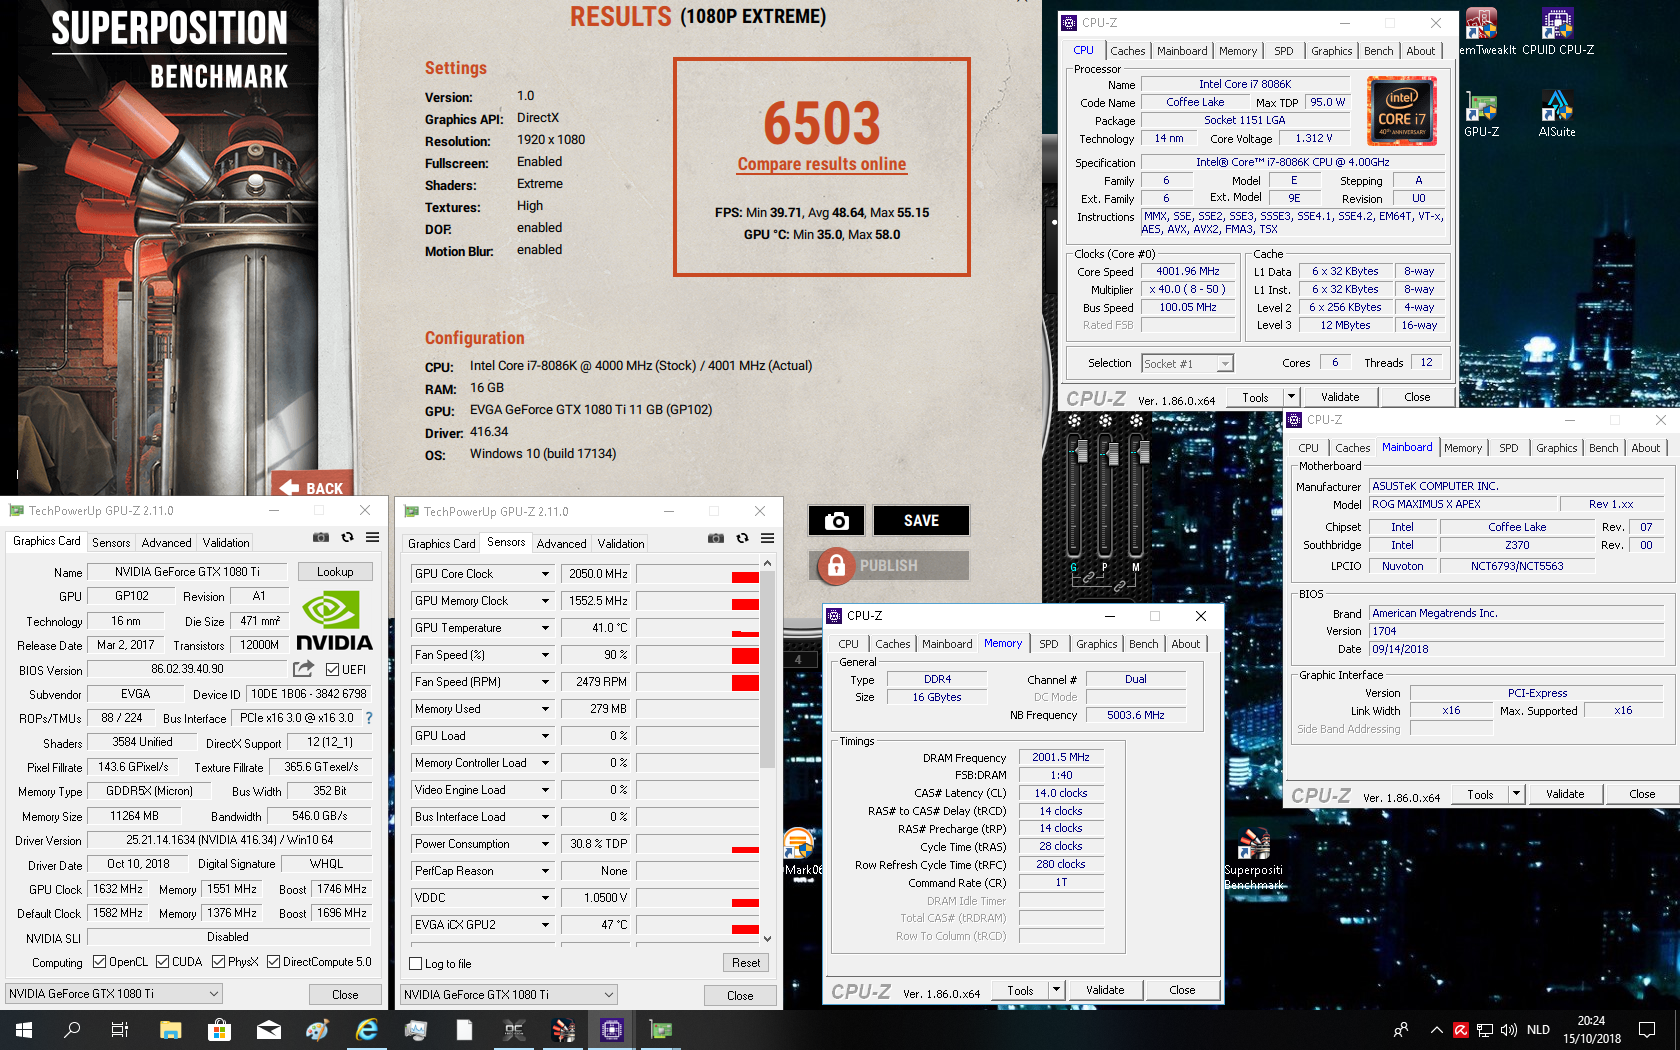Open Validation tab in GPU-Z Sensors window
Viewport: 1680px width, 1050px height.
621,543
